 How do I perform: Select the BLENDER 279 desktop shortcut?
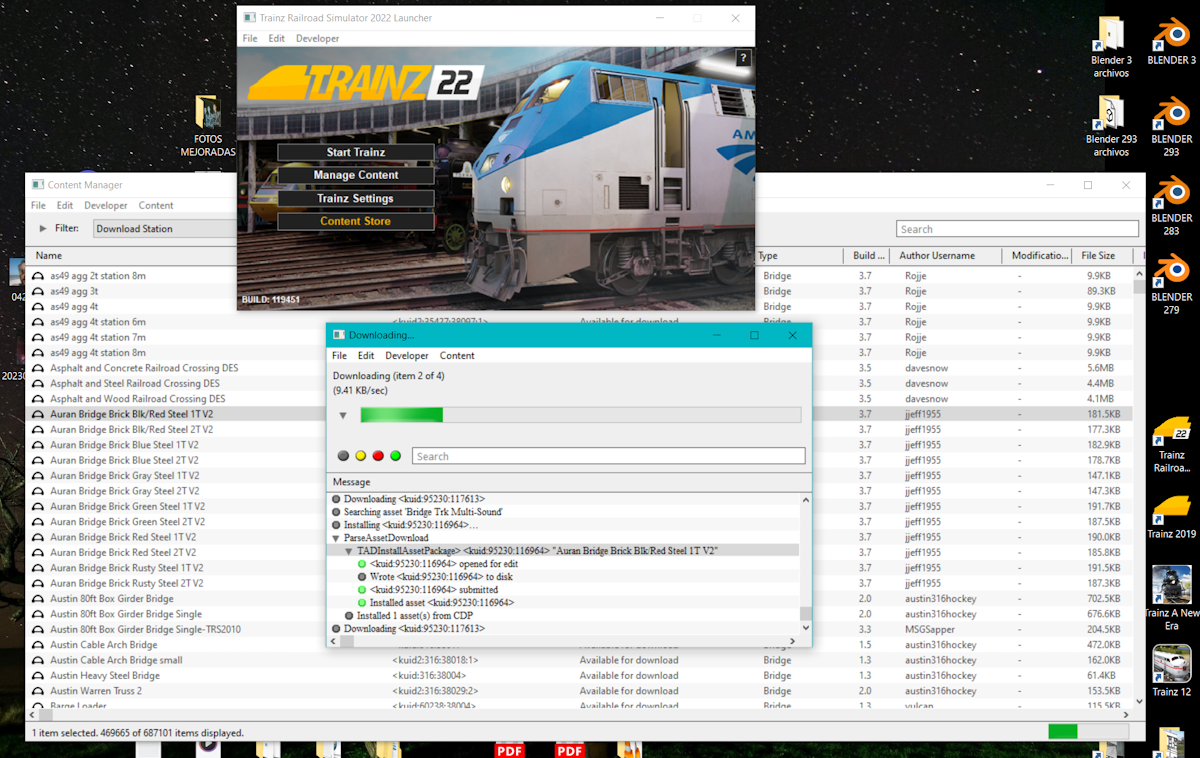click(x=1171, y=284)
